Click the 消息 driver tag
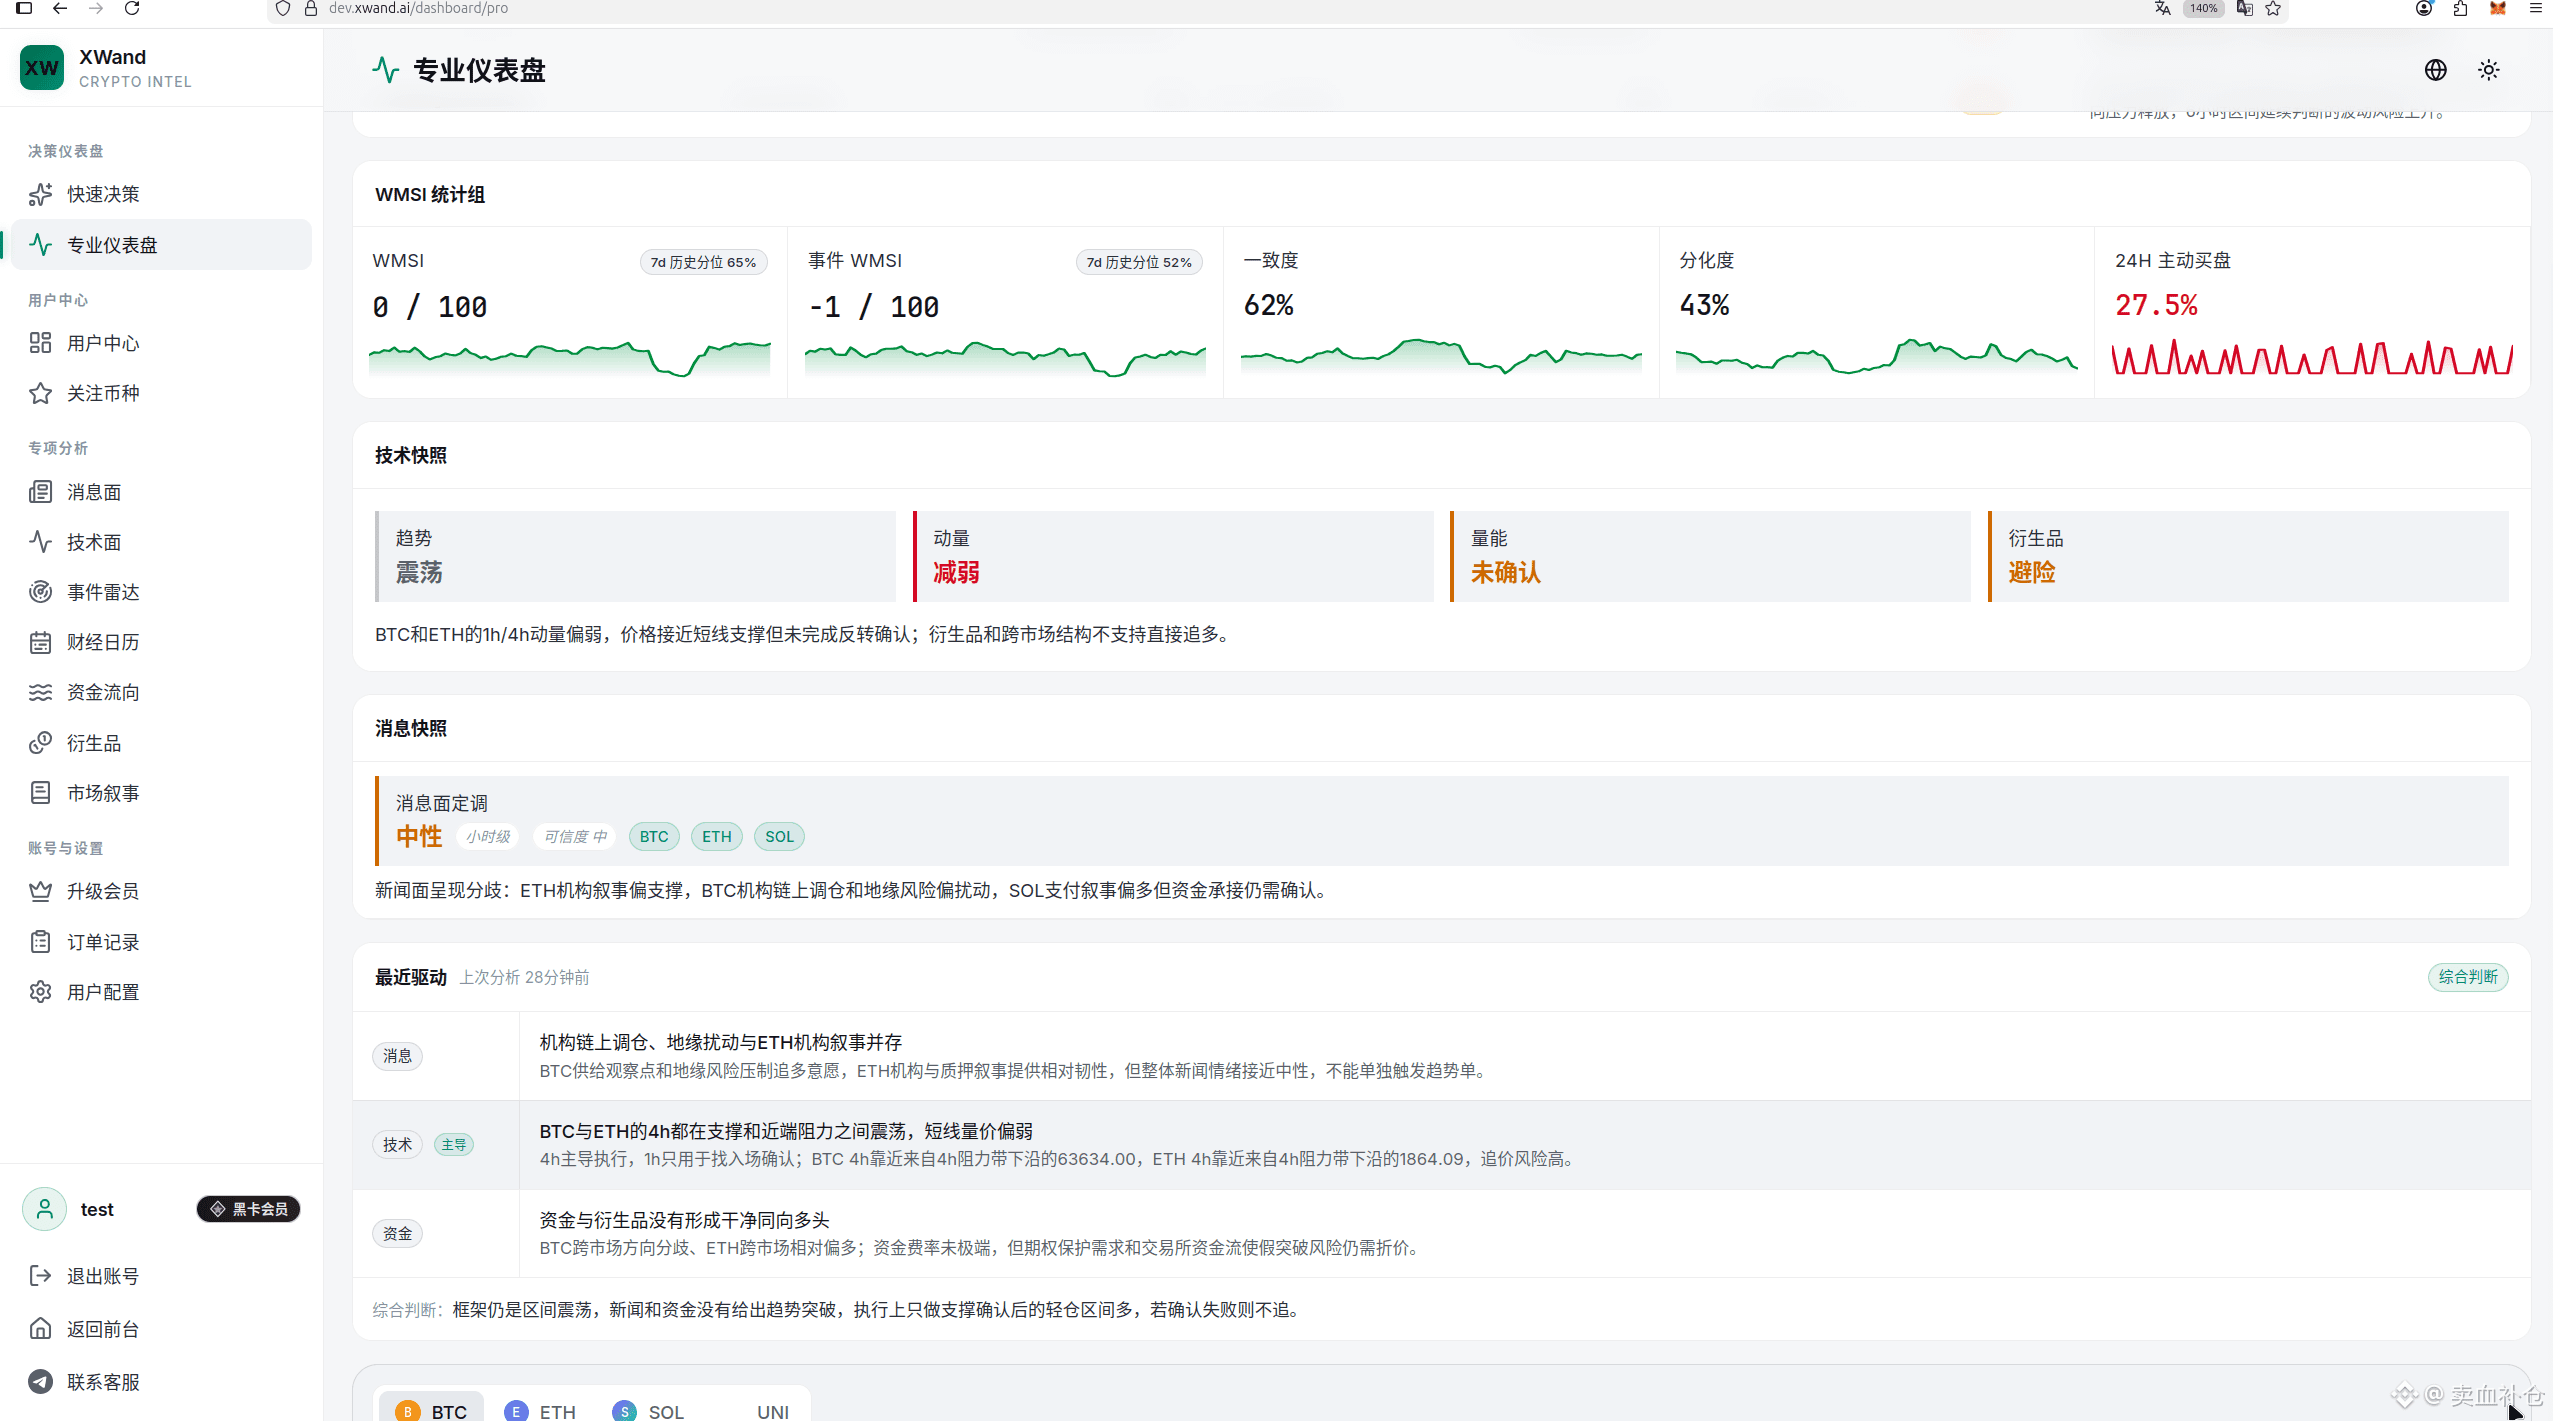The image size is (2553, 1421). 397,1056
